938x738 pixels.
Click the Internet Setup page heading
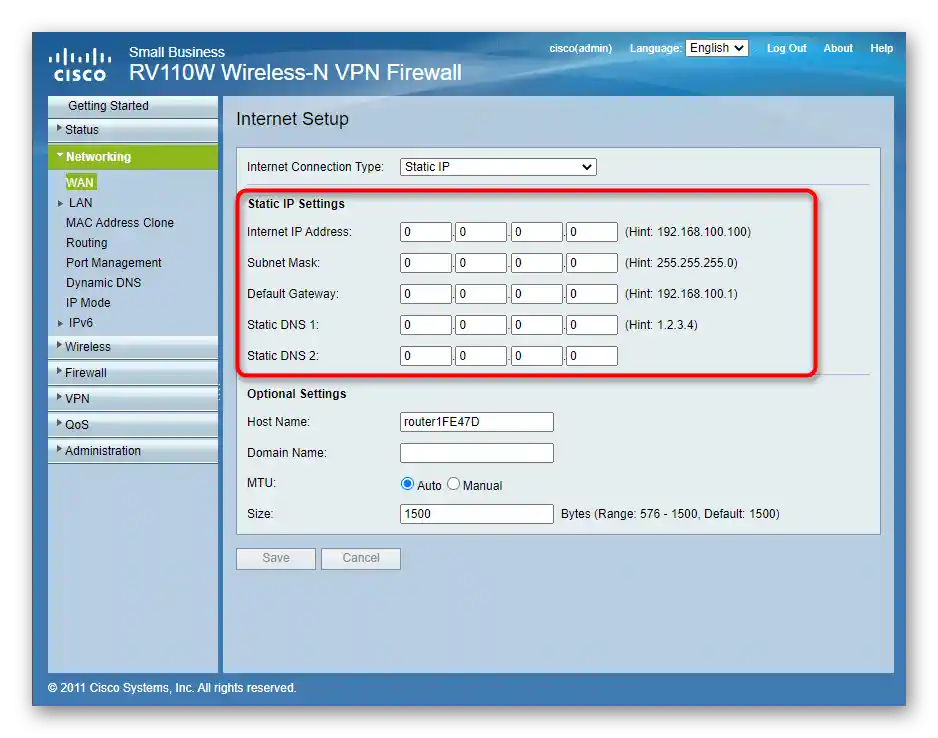coord(292,119)
